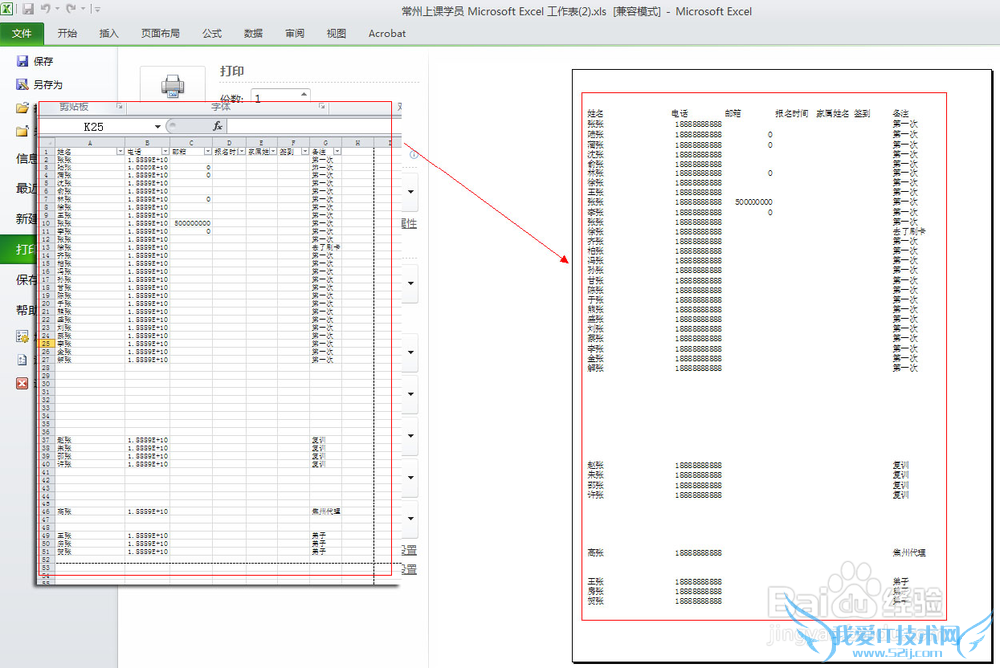Click the Save (保存) icon in Backstage menu
Image resolution: width=1000 pixels, height=668 pixels.
coord(22,61)
